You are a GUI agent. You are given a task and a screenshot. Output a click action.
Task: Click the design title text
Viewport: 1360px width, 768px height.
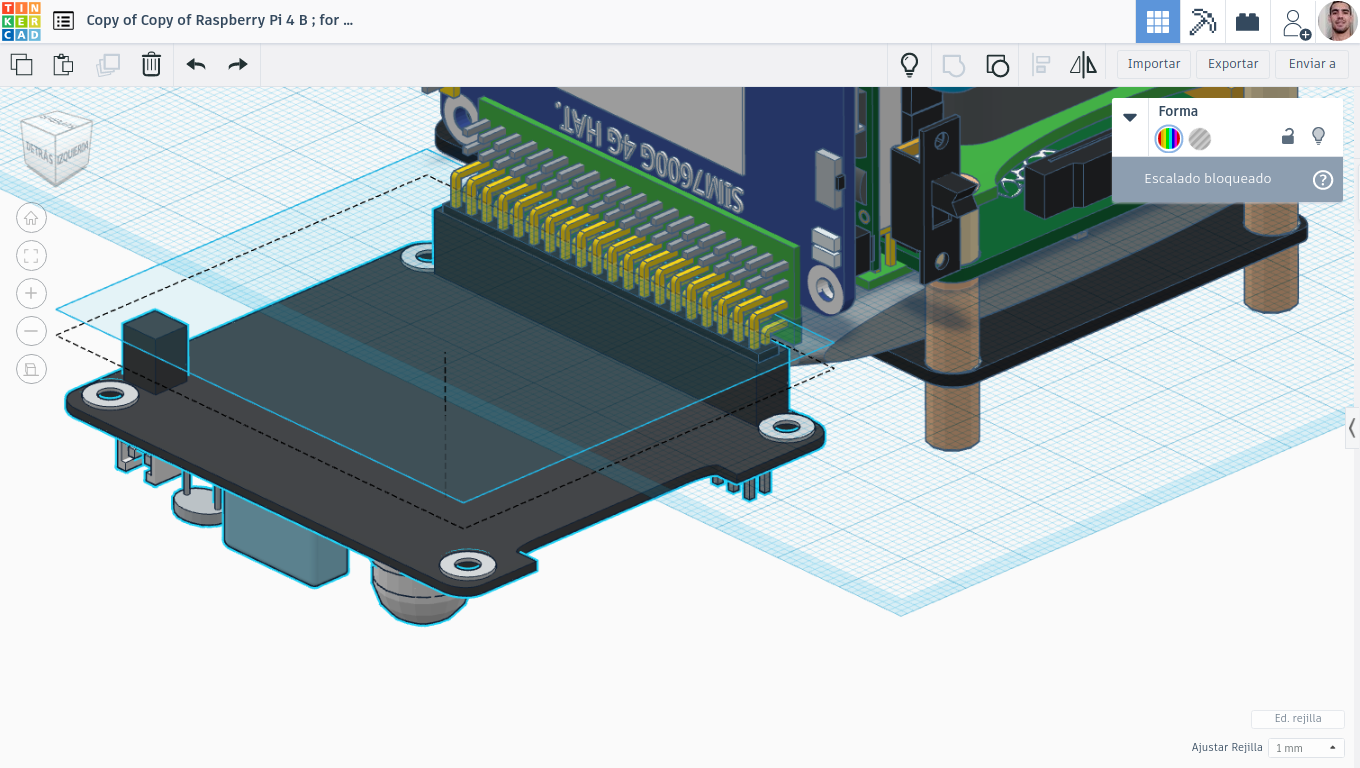[x=220, y=20]
